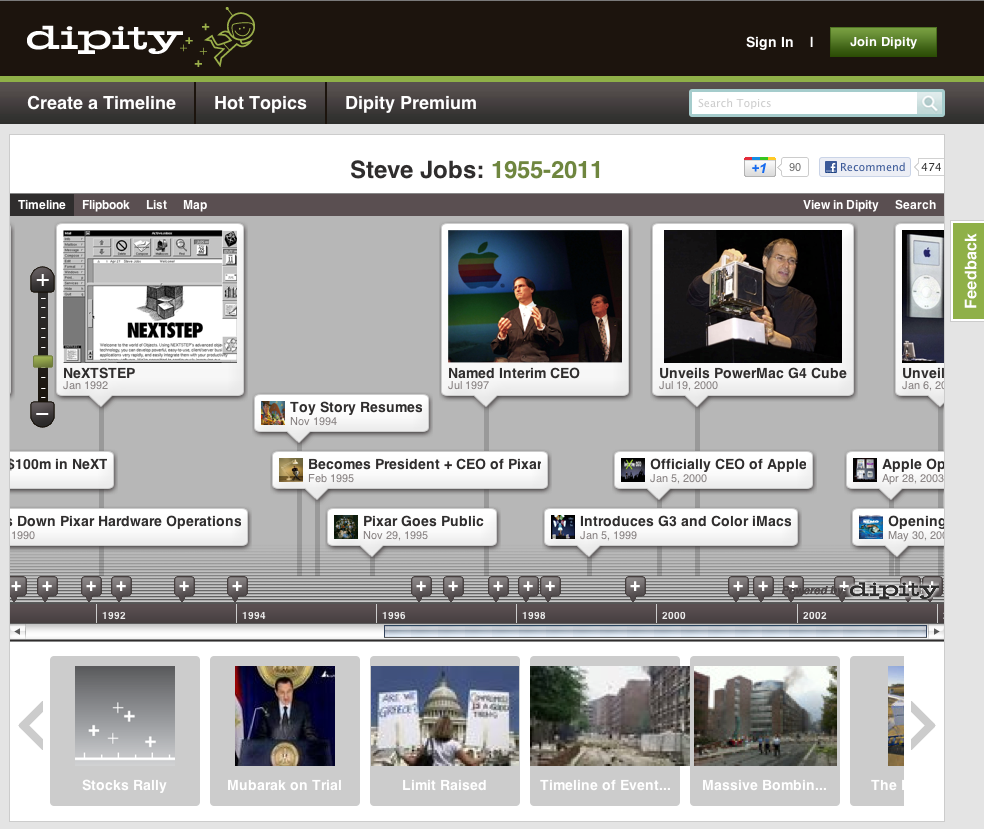984x829 pixels.
Task: Open Introduces G3 and Color iMacs icon
Action: point(562,527)
